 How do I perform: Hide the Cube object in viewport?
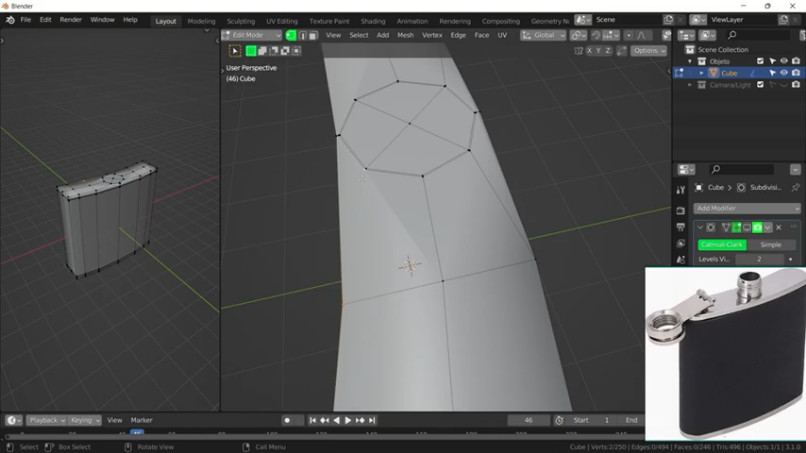[x=784, y=73]
